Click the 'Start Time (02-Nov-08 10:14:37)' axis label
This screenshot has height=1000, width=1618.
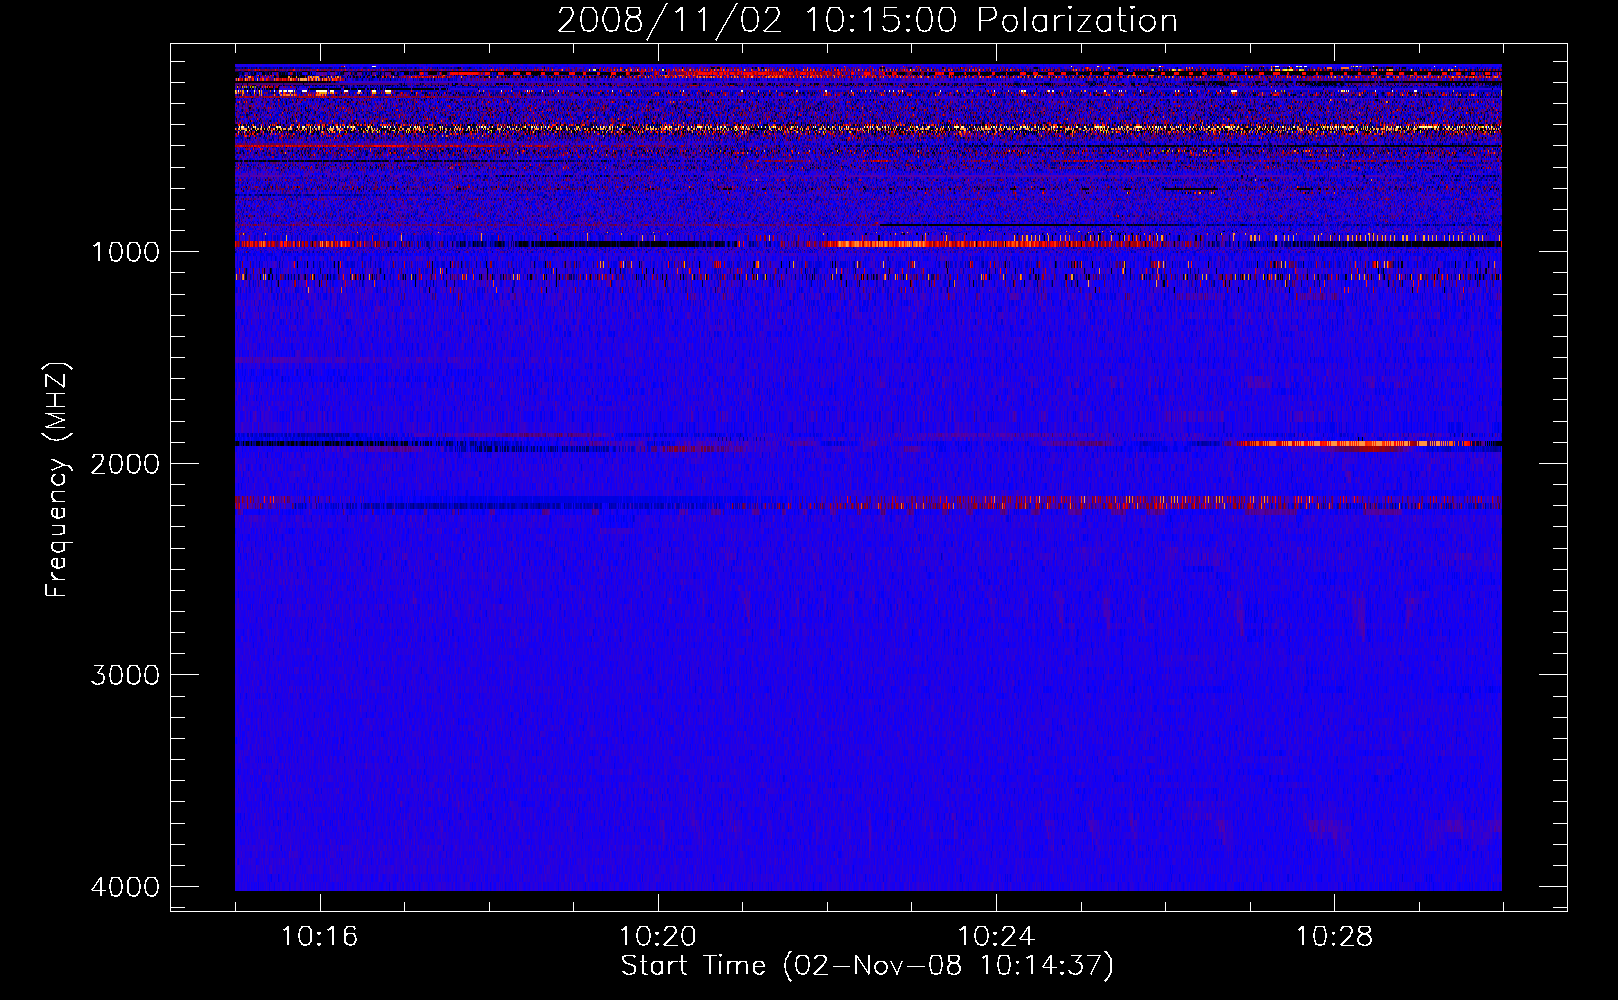(x=867, y=966)
